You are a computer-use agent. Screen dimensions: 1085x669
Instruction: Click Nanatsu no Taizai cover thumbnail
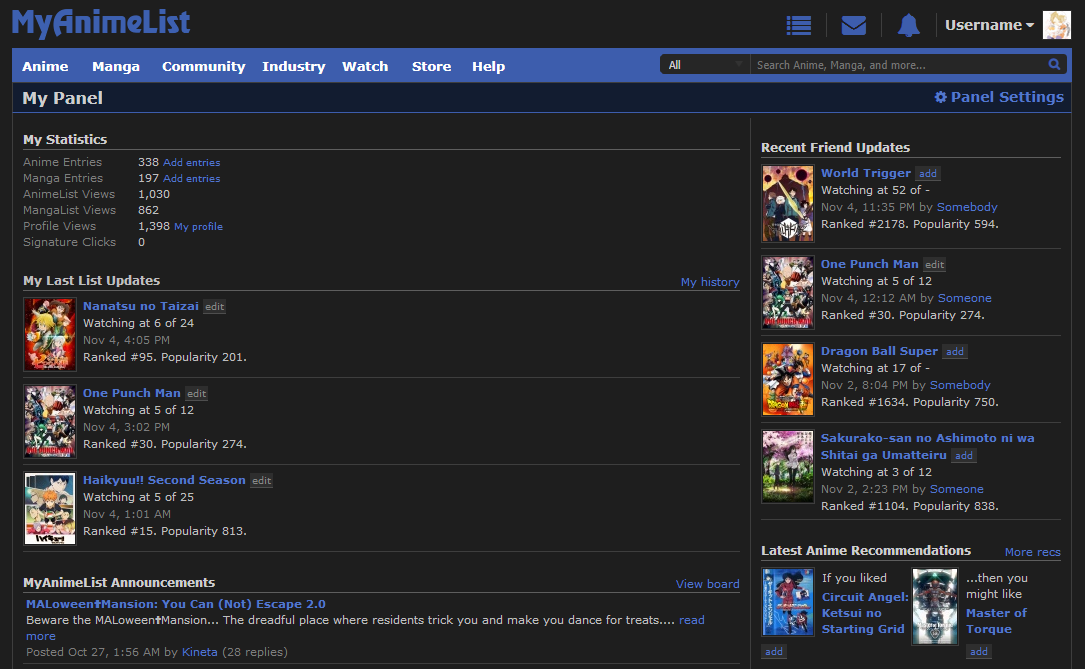[x=50, y=335]
